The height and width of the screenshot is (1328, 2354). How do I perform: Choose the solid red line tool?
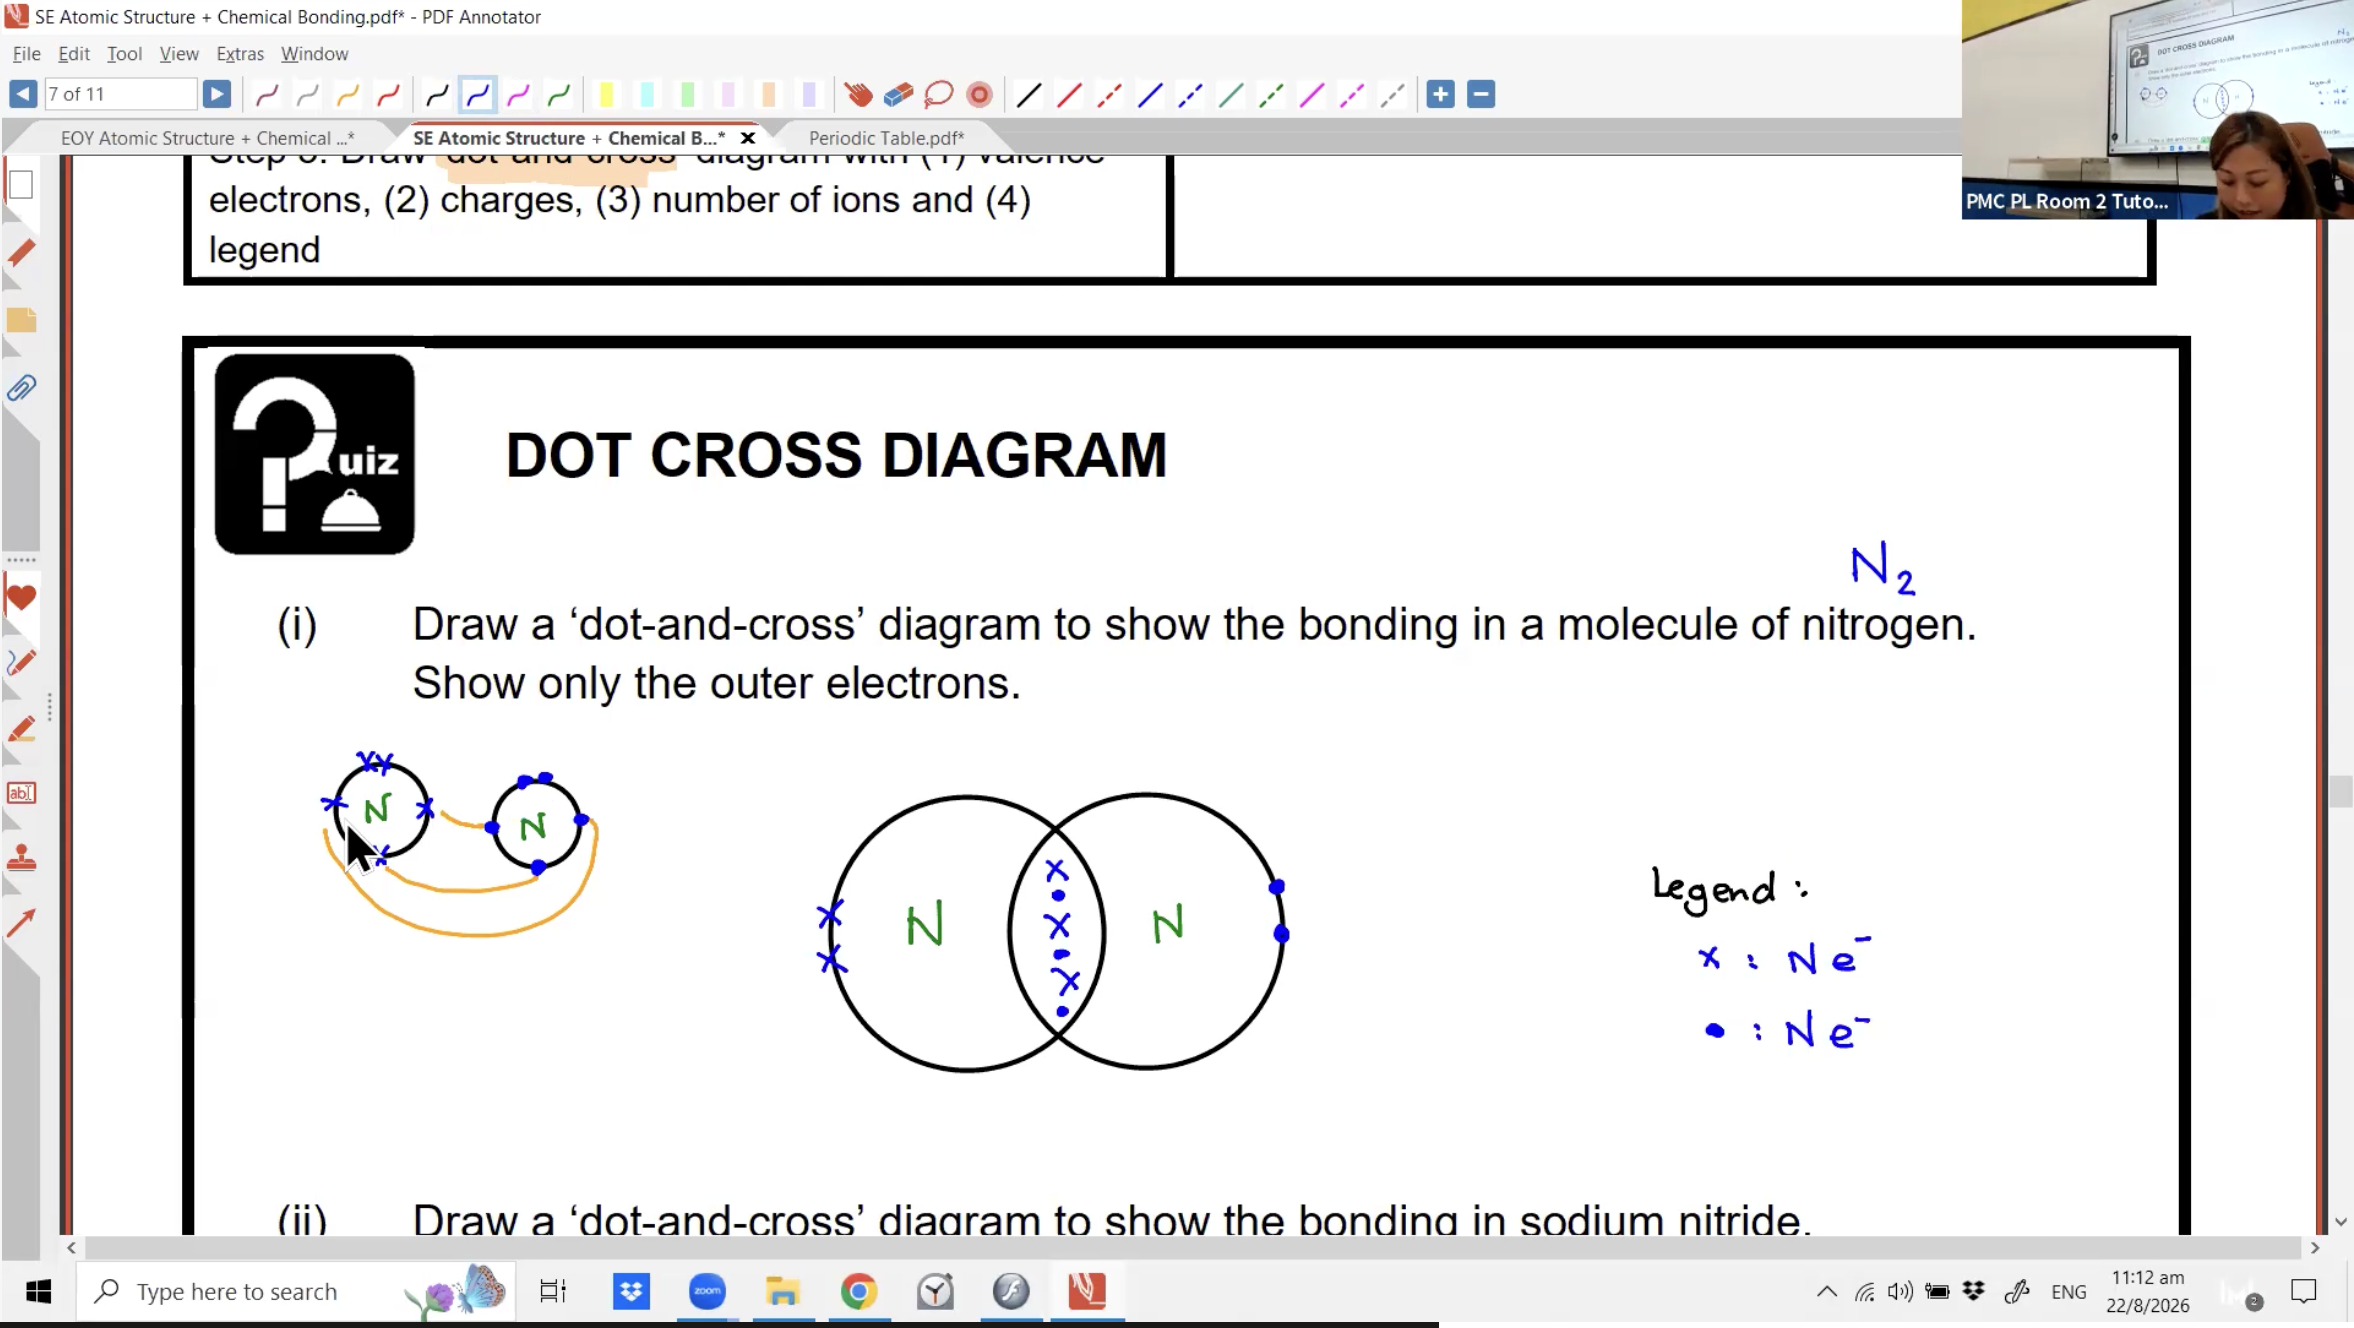pos(1069,95)
